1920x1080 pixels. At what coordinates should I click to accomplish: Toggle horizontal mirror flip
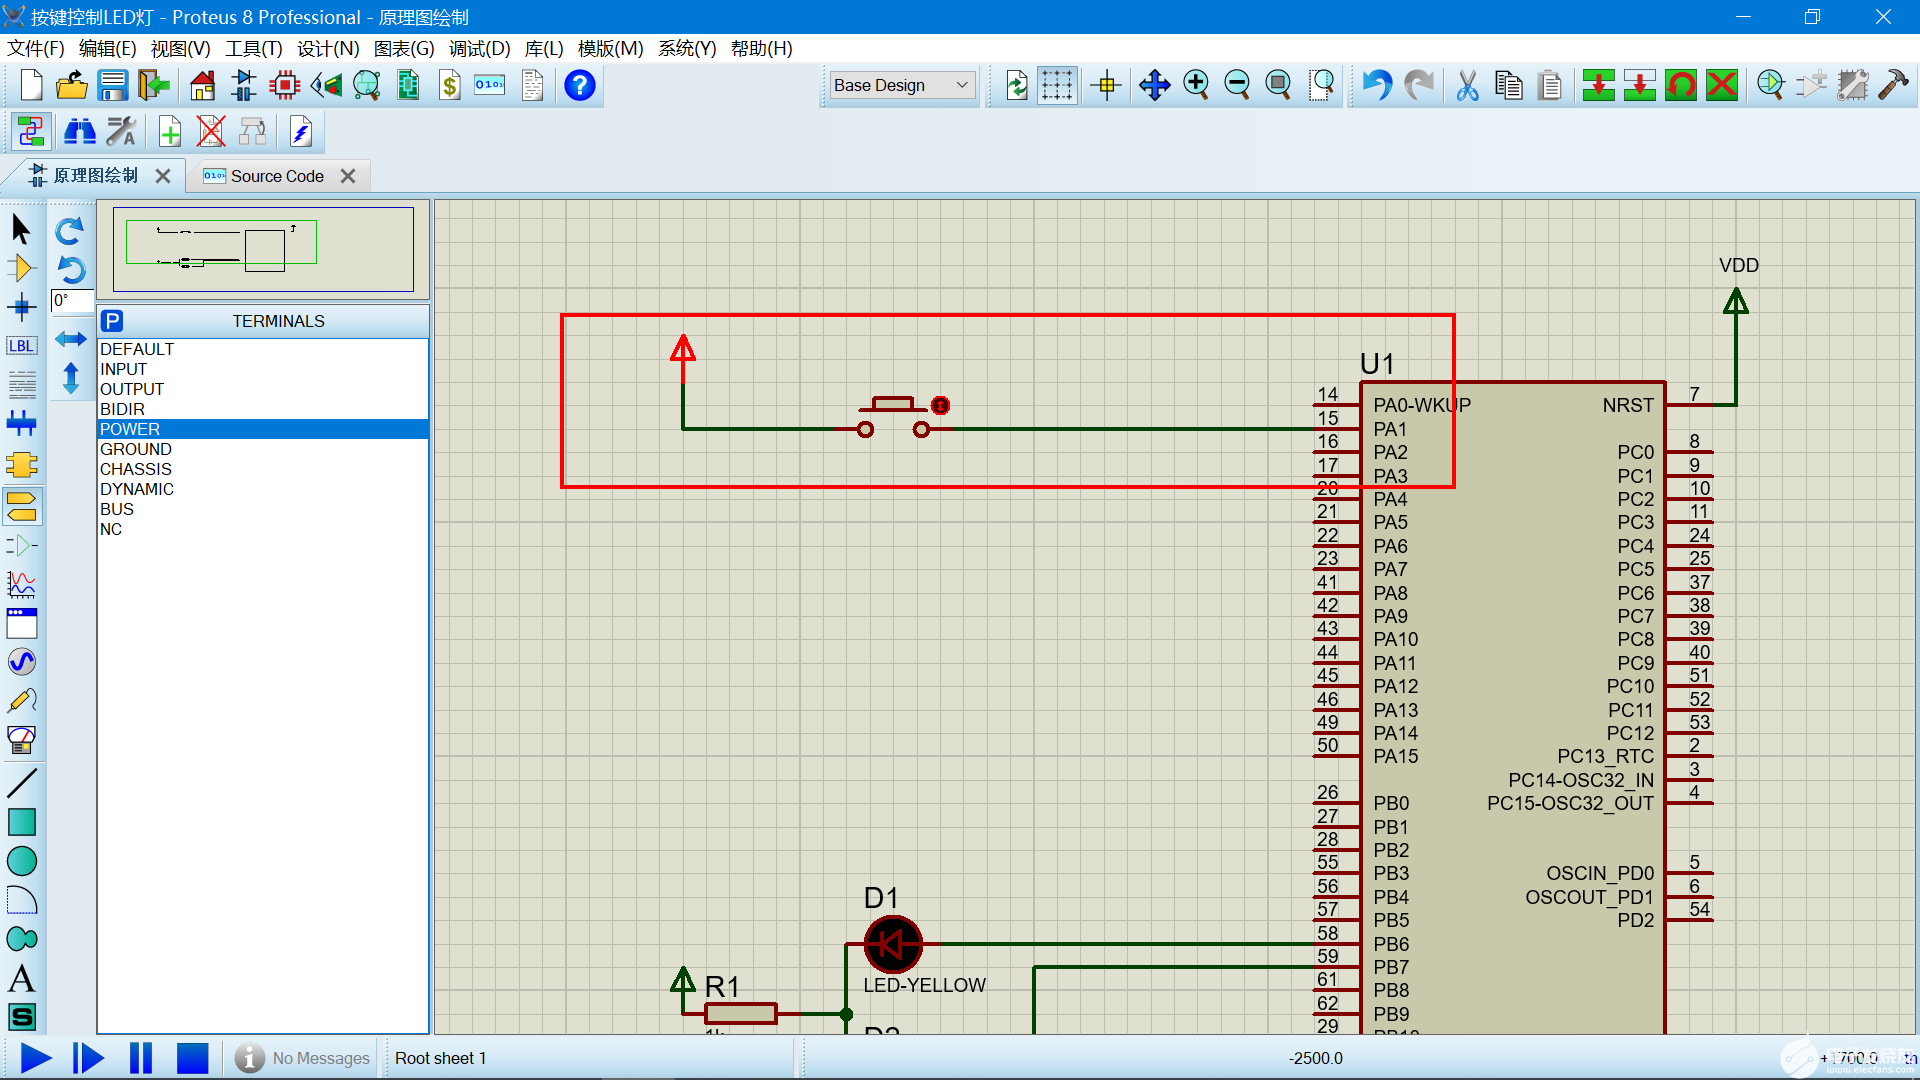70,339
